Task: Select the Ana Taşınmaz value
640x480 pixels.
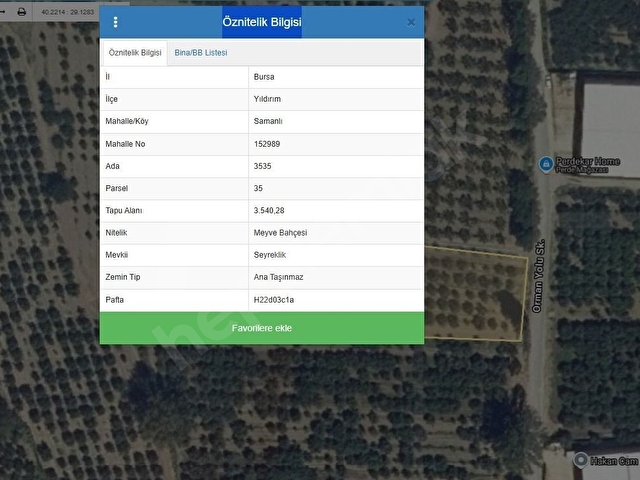Action: pos(278,277)
